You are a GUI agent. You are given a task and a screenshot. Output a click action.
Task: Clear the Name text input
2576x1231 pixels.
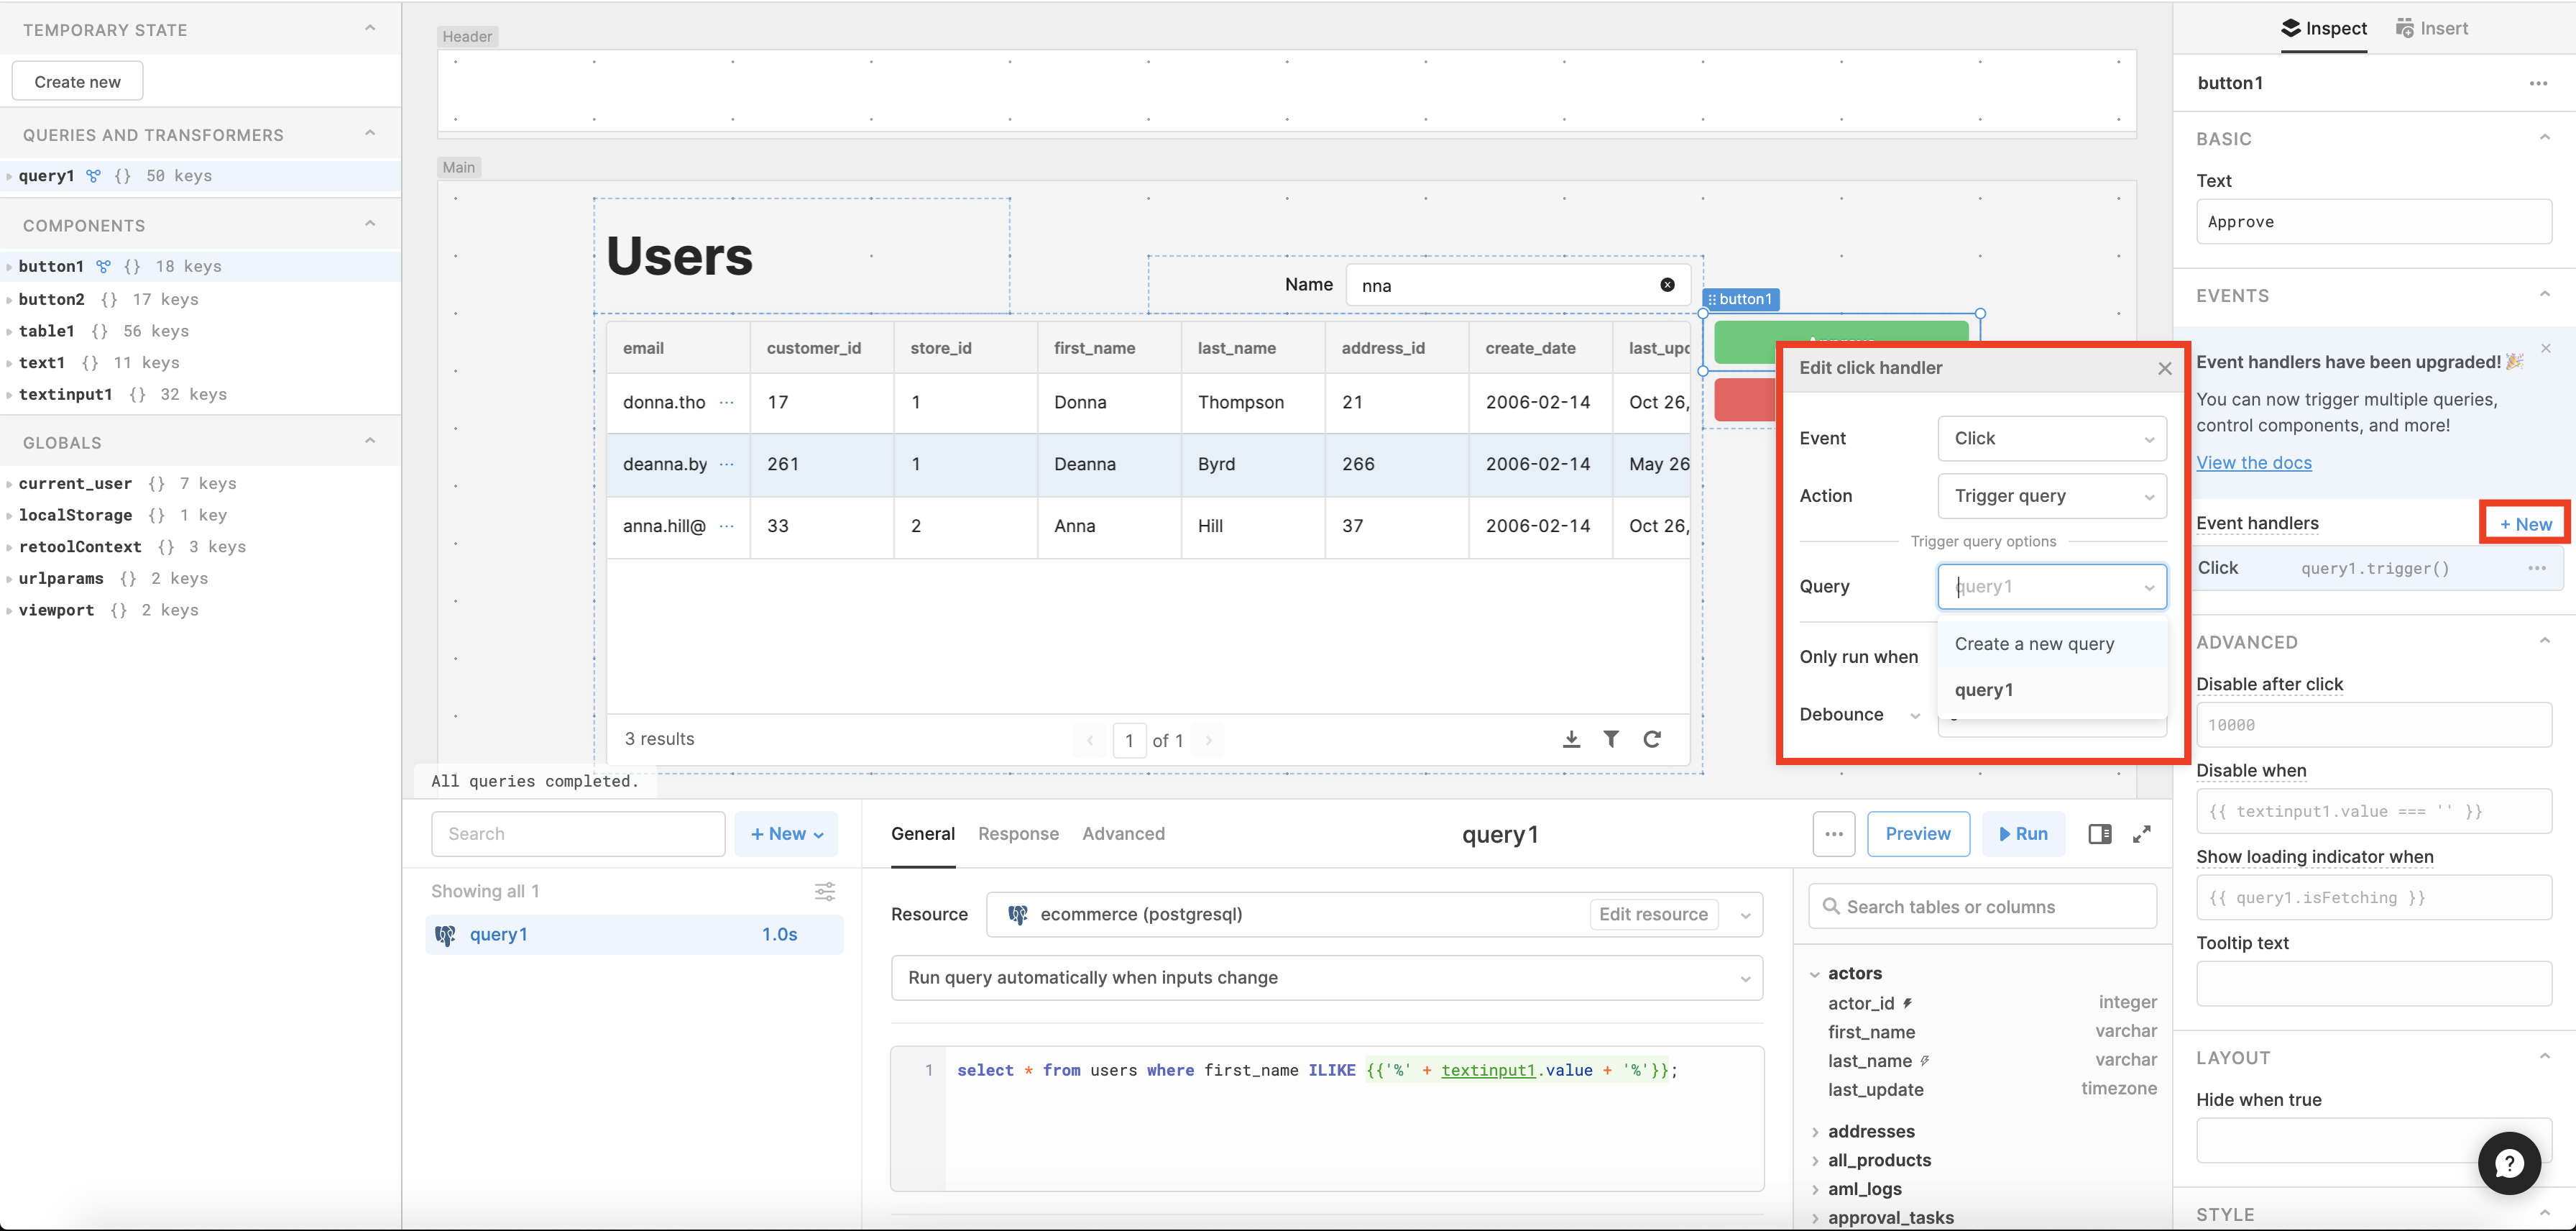pos(1667,285)
